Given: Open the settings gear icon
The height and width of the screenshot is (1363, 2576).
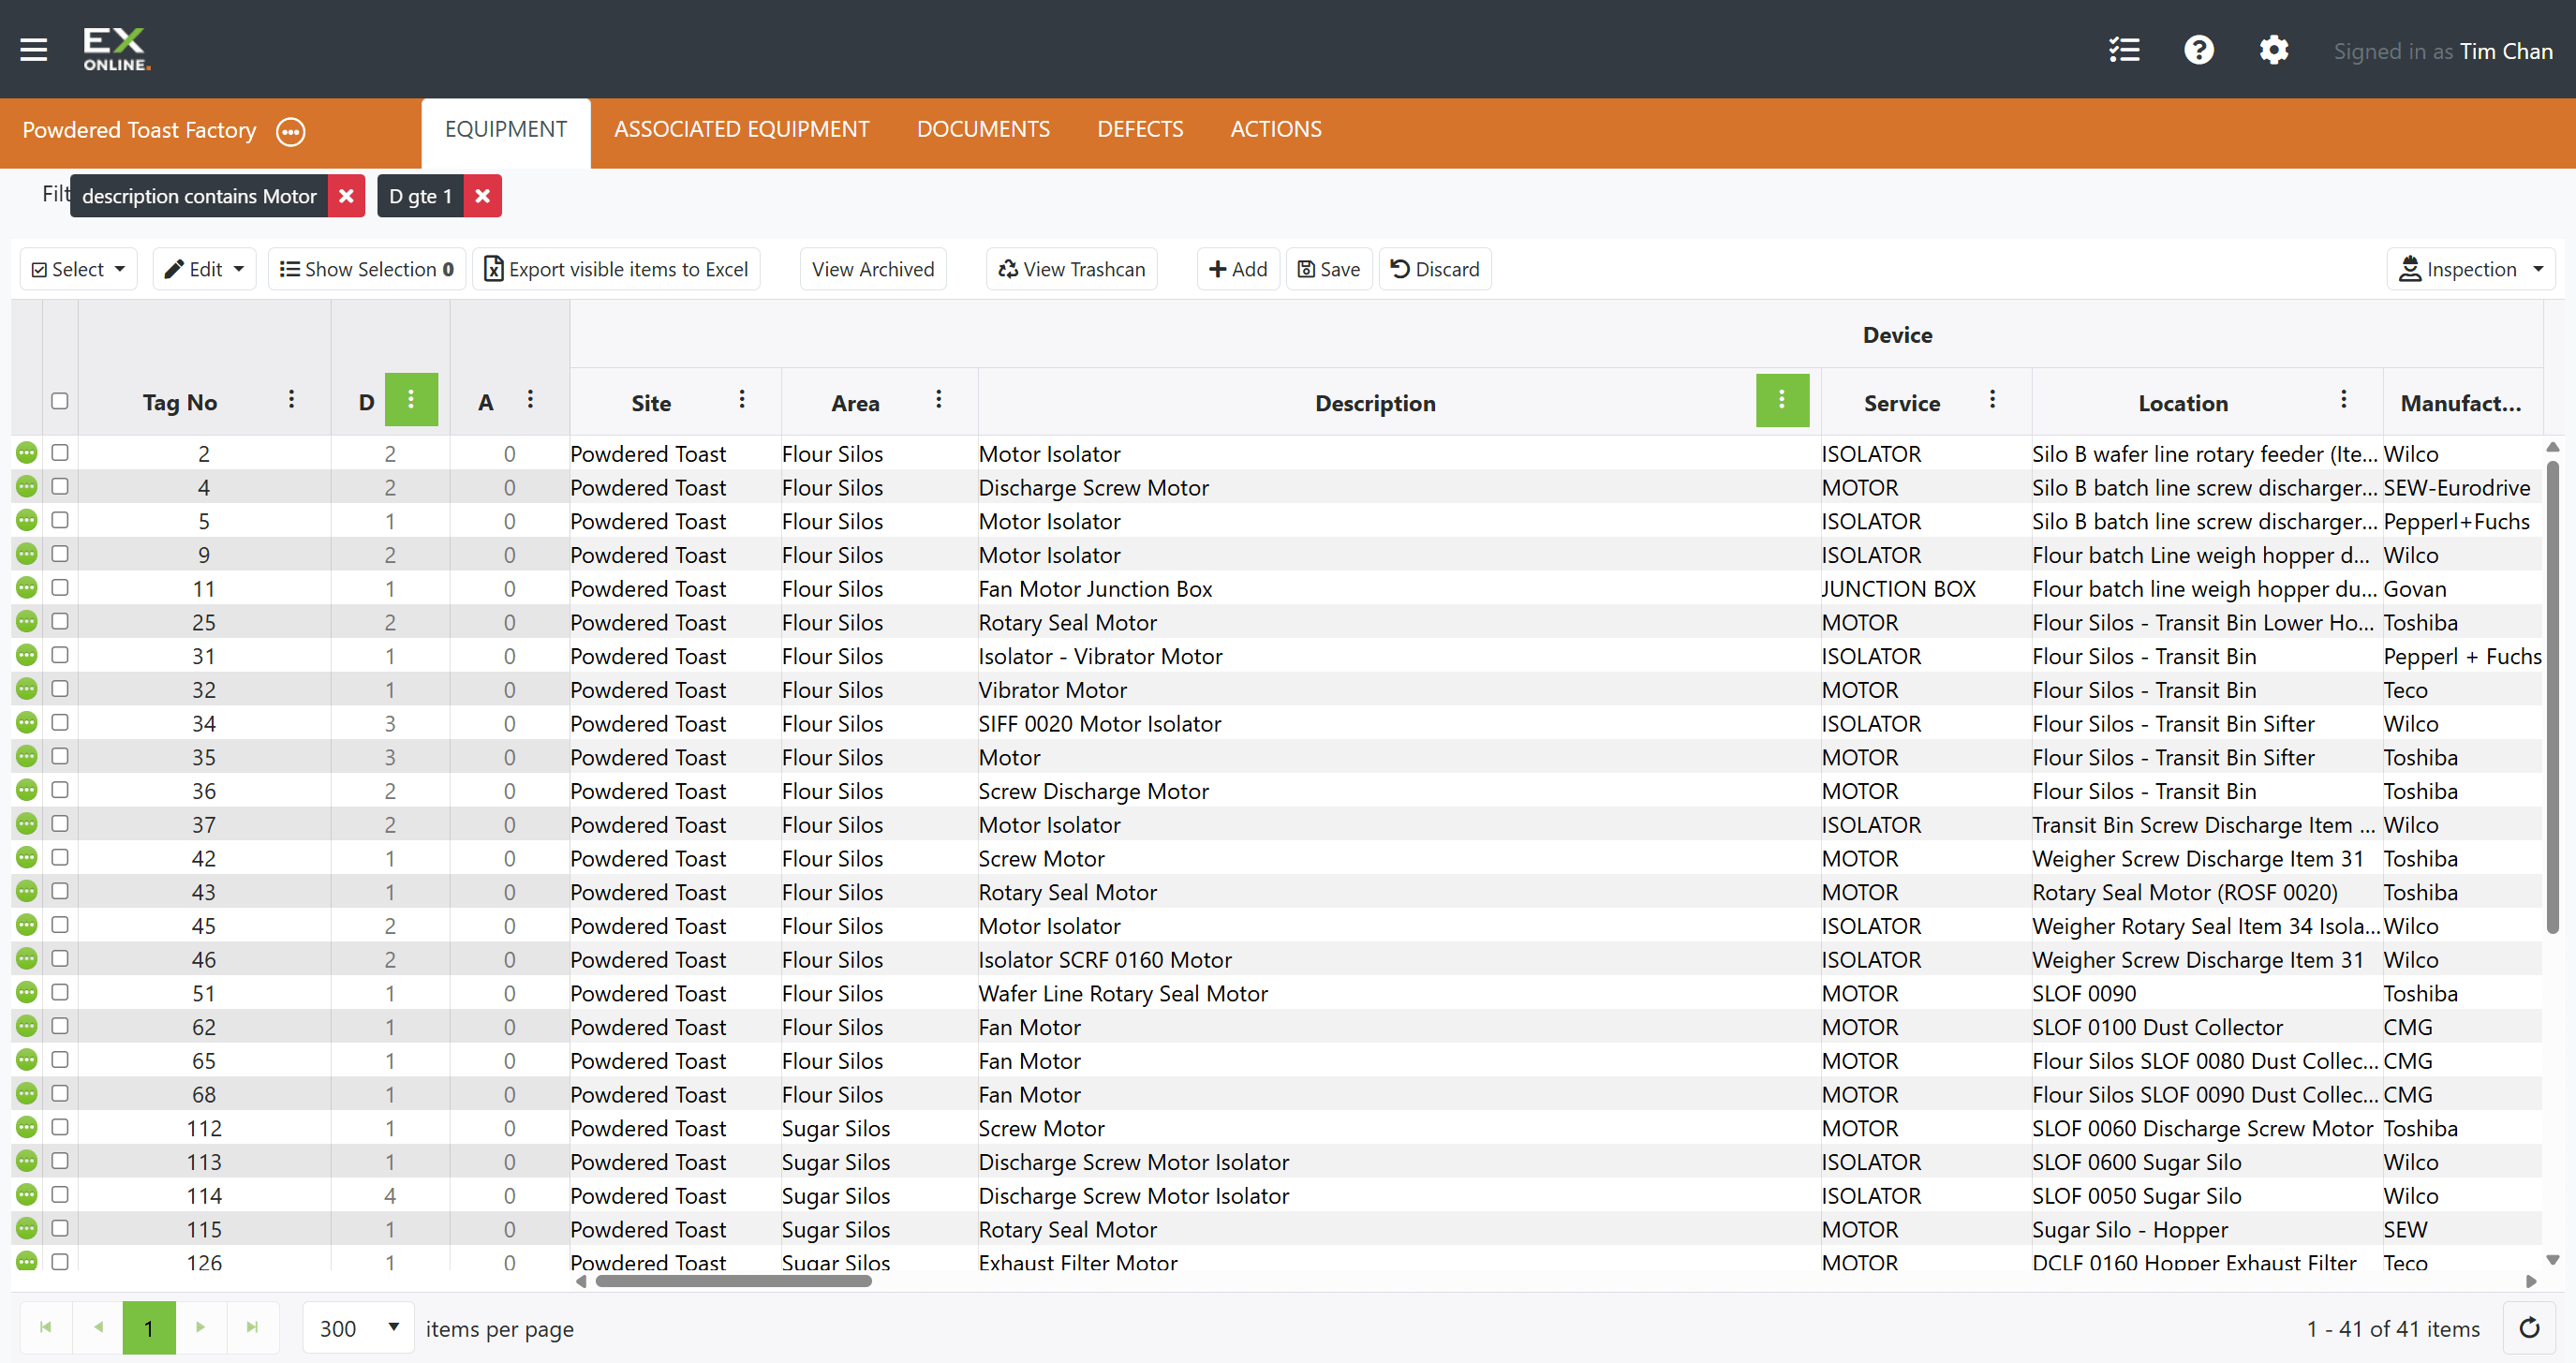Looking at the screenshot, I should (x=2273, y=50).
